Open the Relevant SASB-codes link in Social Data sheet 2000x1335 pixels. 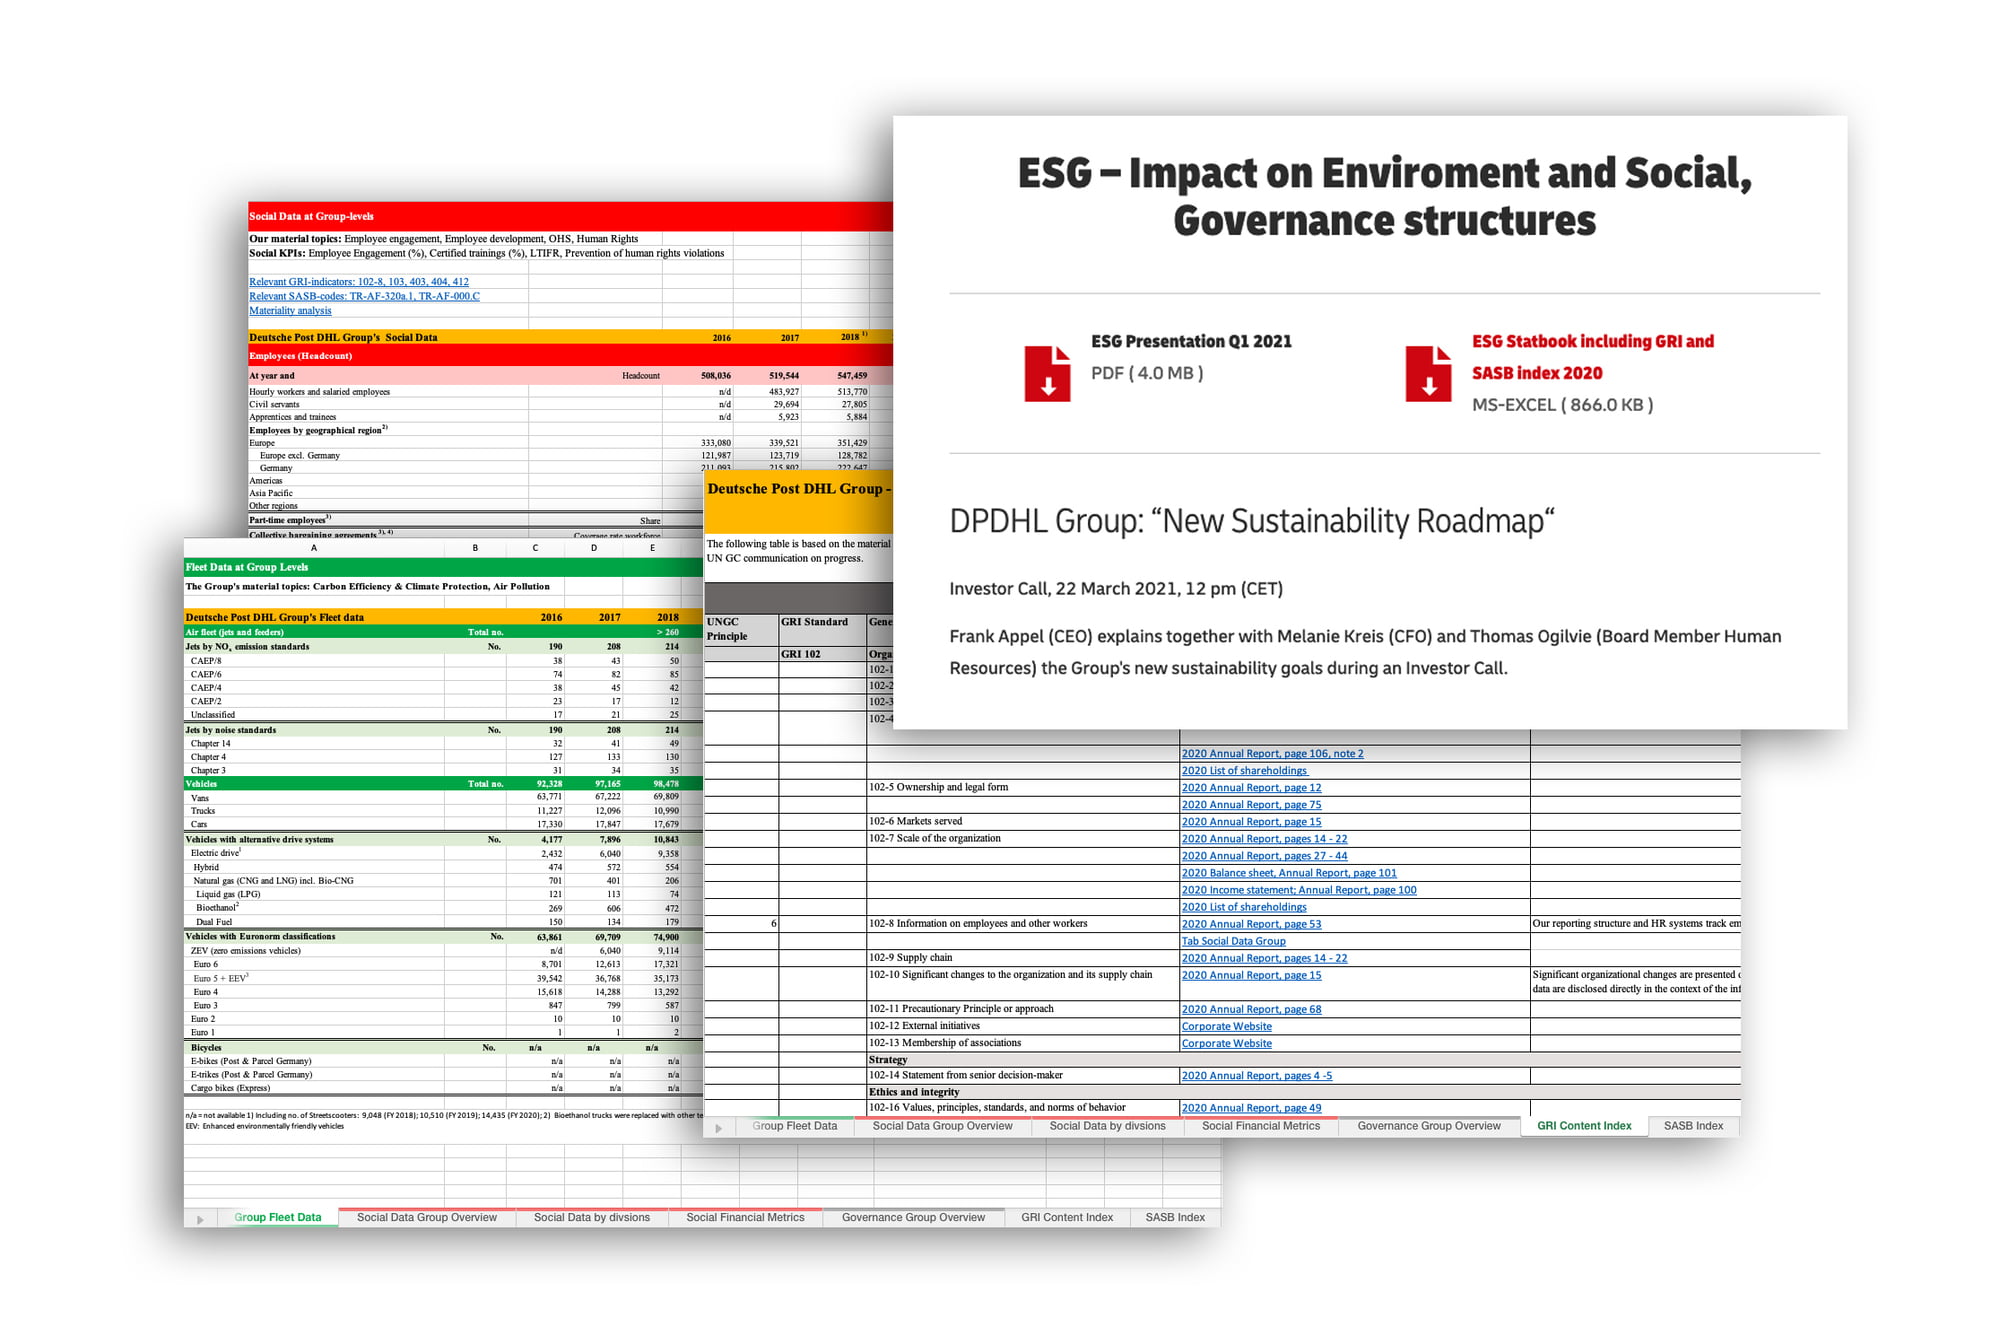point(364,296)
